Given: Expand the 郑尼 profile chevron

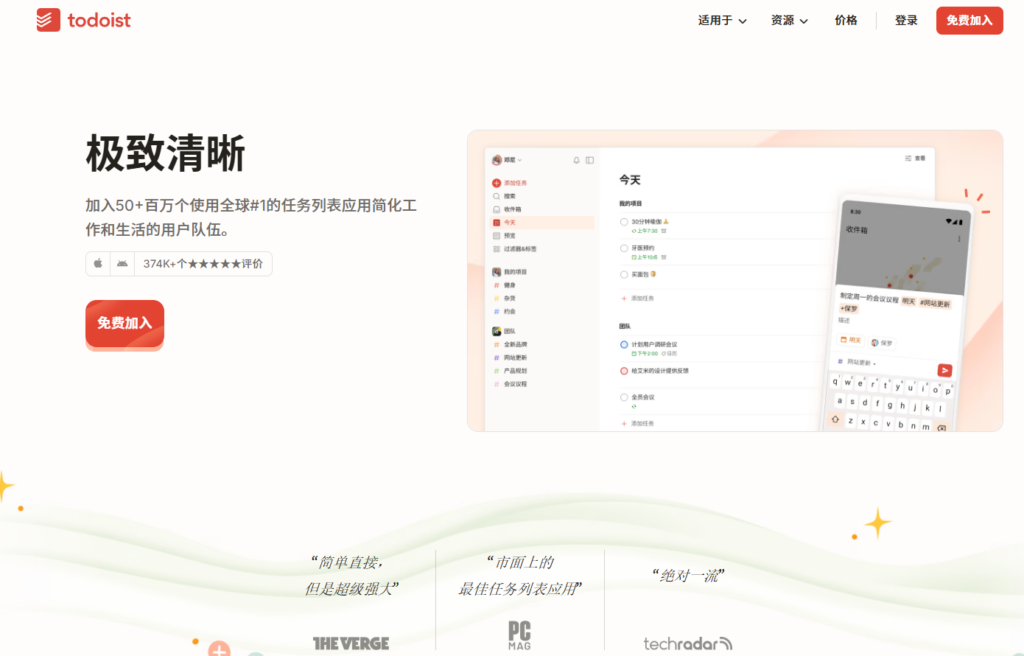Looking at the screenshot, I should coord(519,160).
